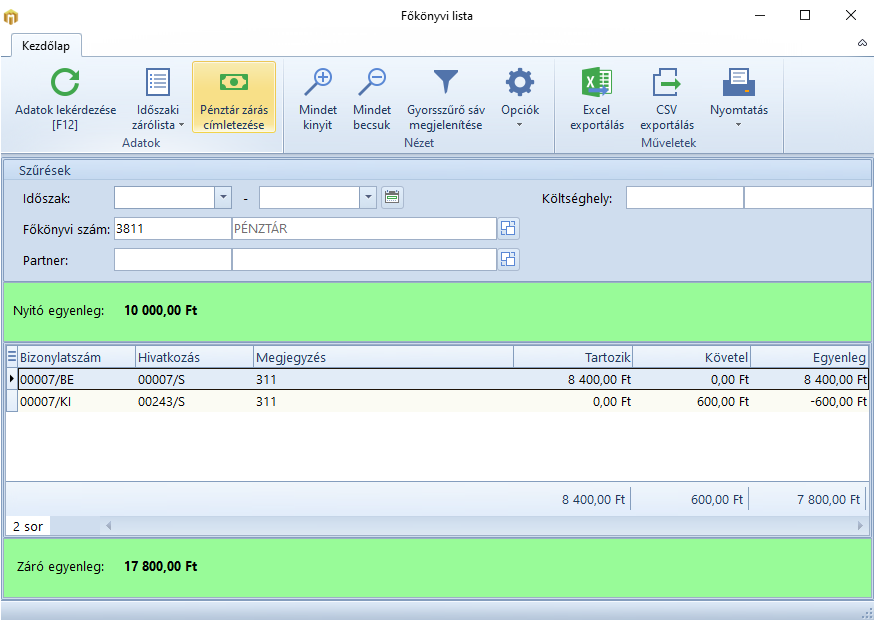Open the Partner lookup button
Screen dimensions: 875x621
pyautogui.click(x=509, y=260)
